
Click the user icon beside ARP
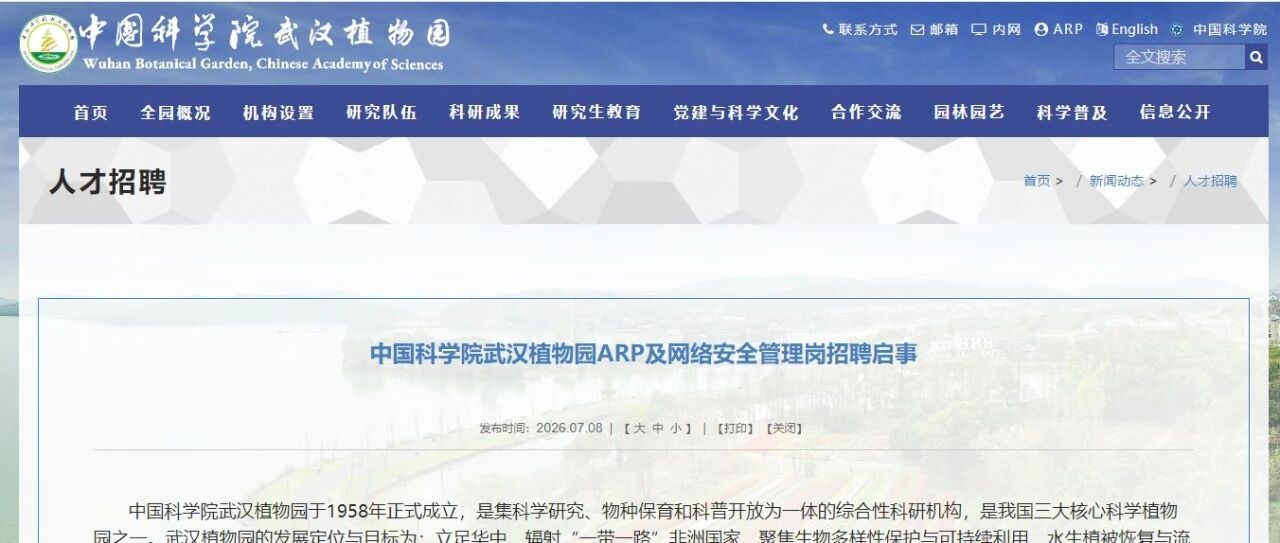pyautogui.click(x=1041, y=30)
